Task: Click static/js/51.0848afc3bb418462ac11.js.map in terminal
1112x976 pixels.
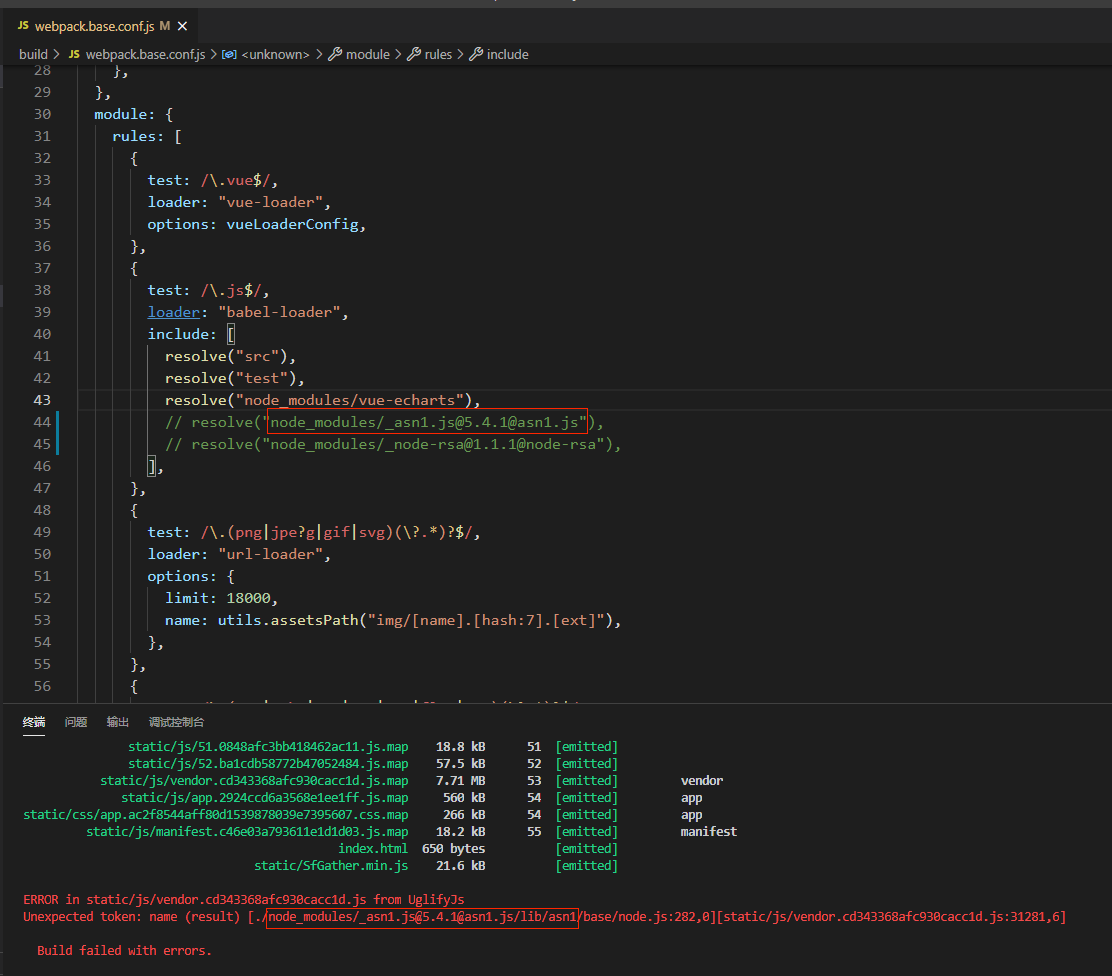Action: tap(268, 747)
